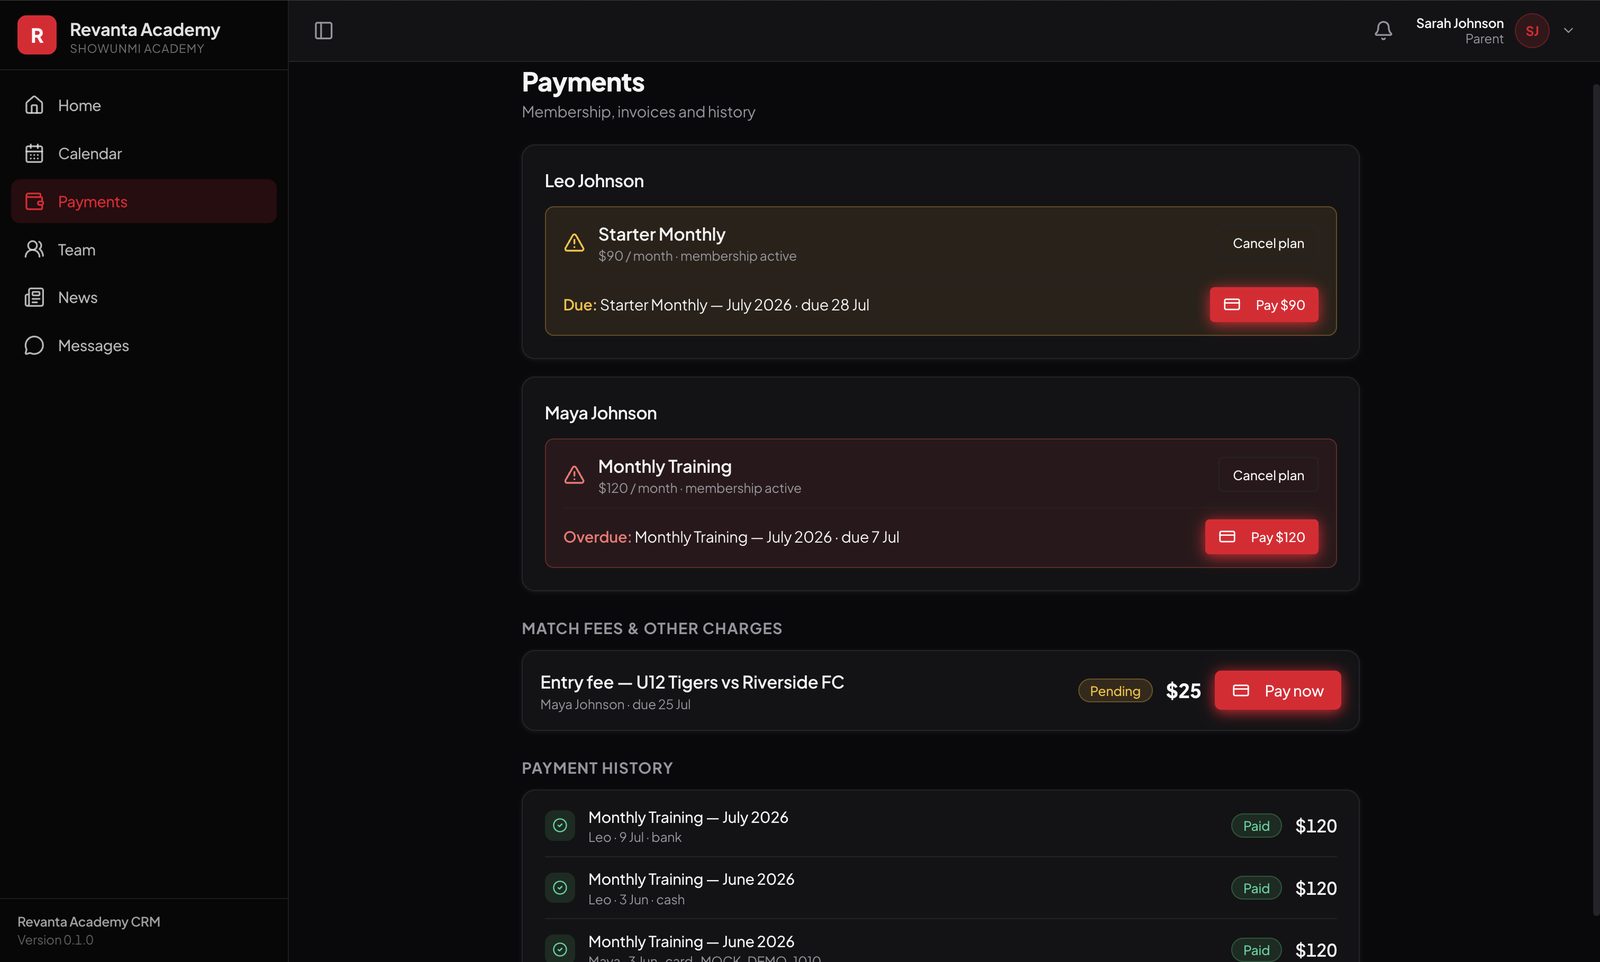Click 'Leo · 3 Jun · cash' text
The image size is (1600, 962).
point(636,900)
